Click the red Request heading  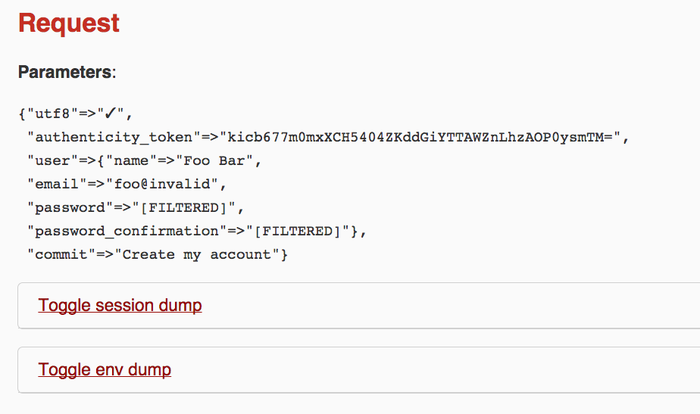(69, 23)
